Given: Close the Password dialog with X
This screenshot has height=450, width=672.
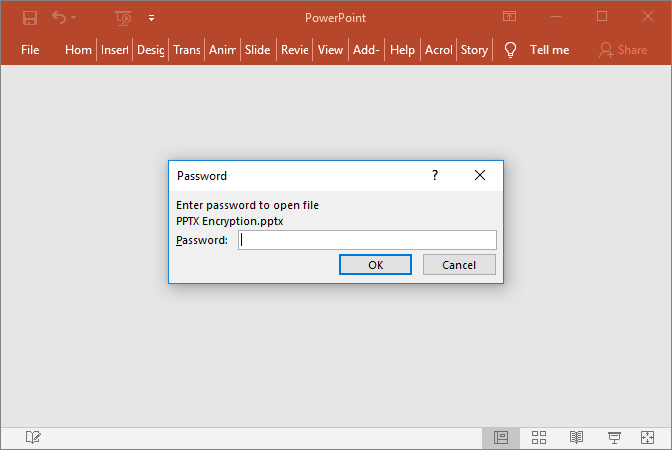Looking at the screenshot, I should (x=480, y=175).
